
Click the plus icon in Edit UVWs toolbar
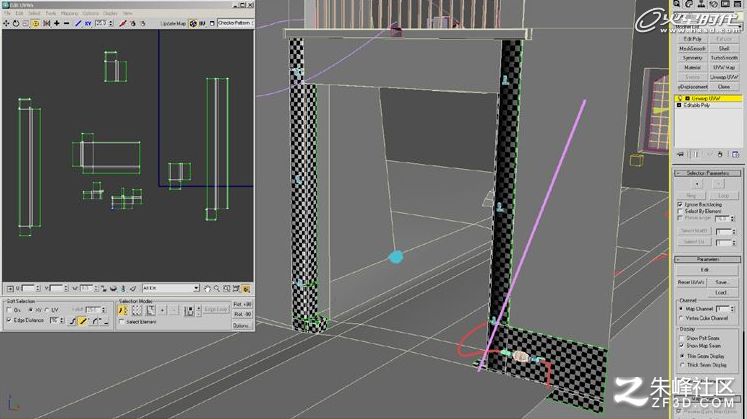[57, 23]
